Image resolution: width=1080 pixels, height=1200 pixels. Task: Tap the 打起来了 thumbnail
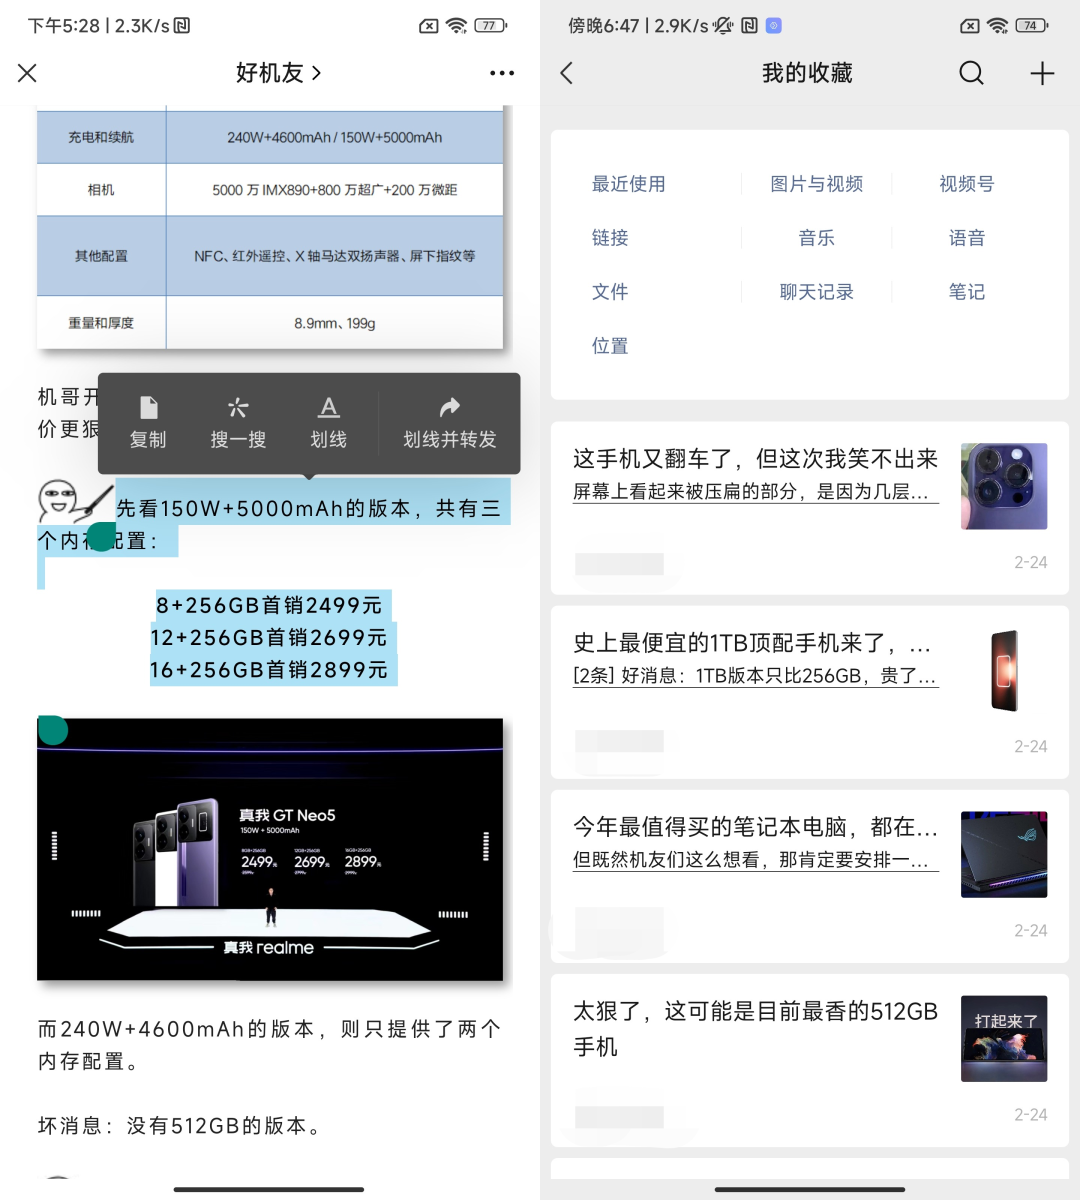click(x=1004, y=1038)
